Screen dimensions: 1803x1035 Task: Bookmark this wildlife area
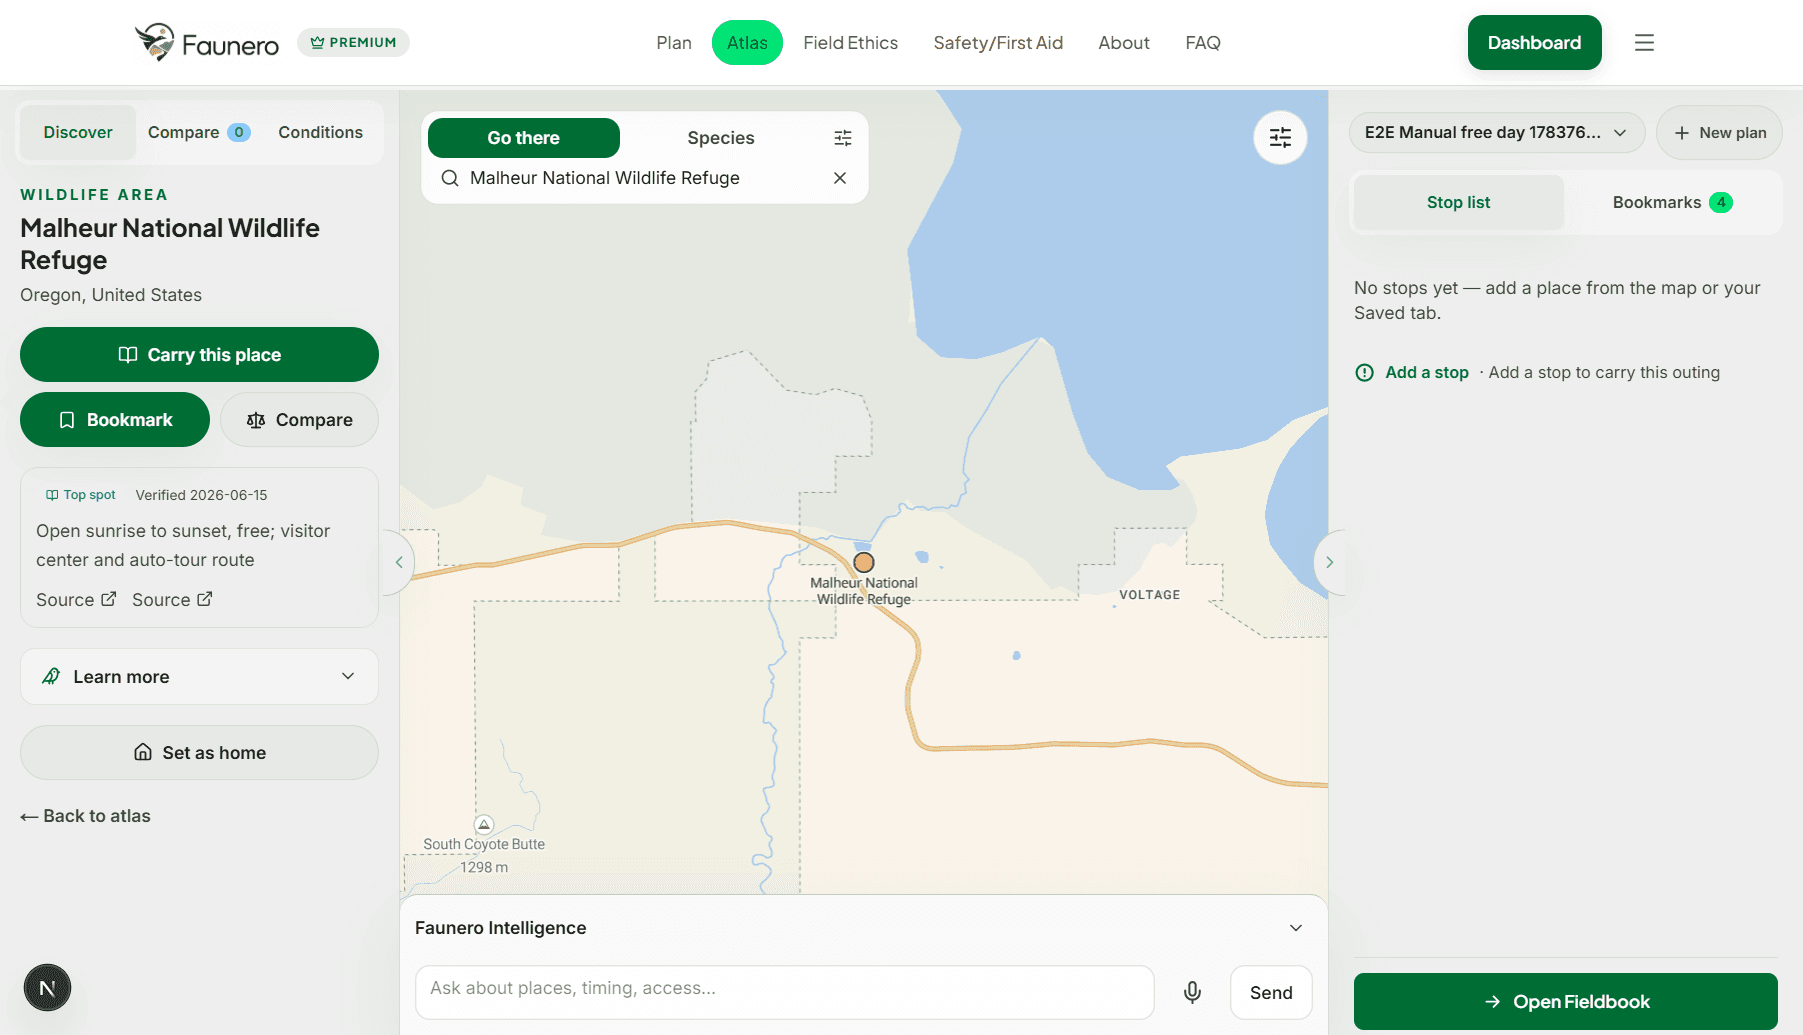pos(115,420)
